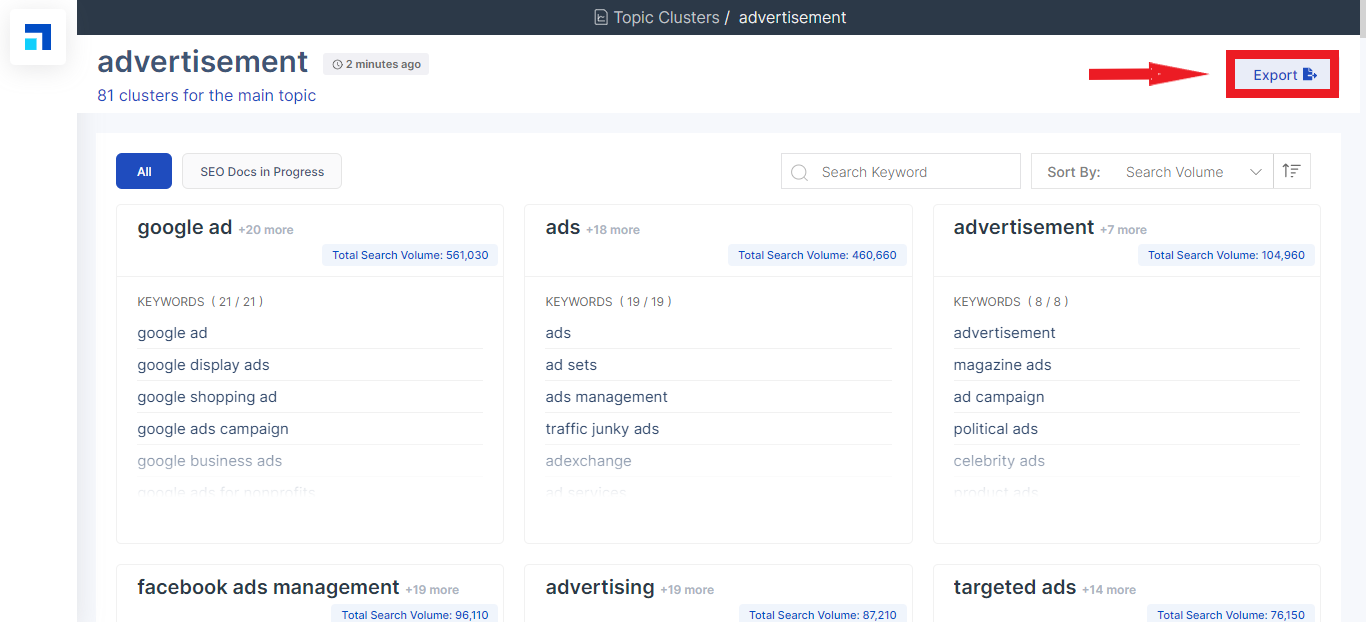This screenshot has width=1366, height=622.
Task: Select the 'traffic junky ads' keyword
Action: coord(602,429)
